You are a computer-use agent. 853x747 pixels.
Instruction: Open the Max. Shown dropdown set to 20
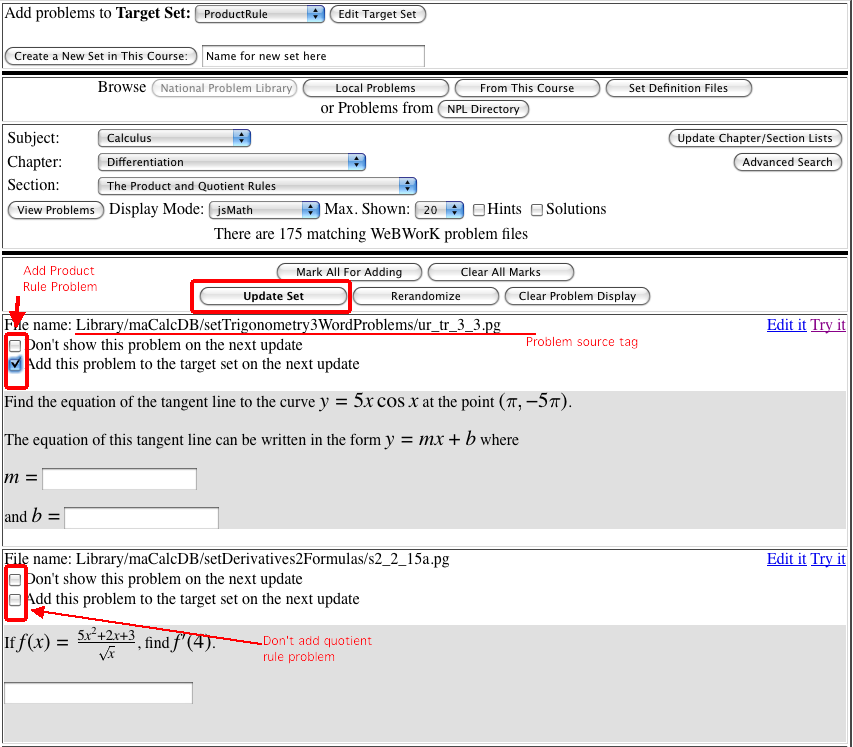coord(439,210)
